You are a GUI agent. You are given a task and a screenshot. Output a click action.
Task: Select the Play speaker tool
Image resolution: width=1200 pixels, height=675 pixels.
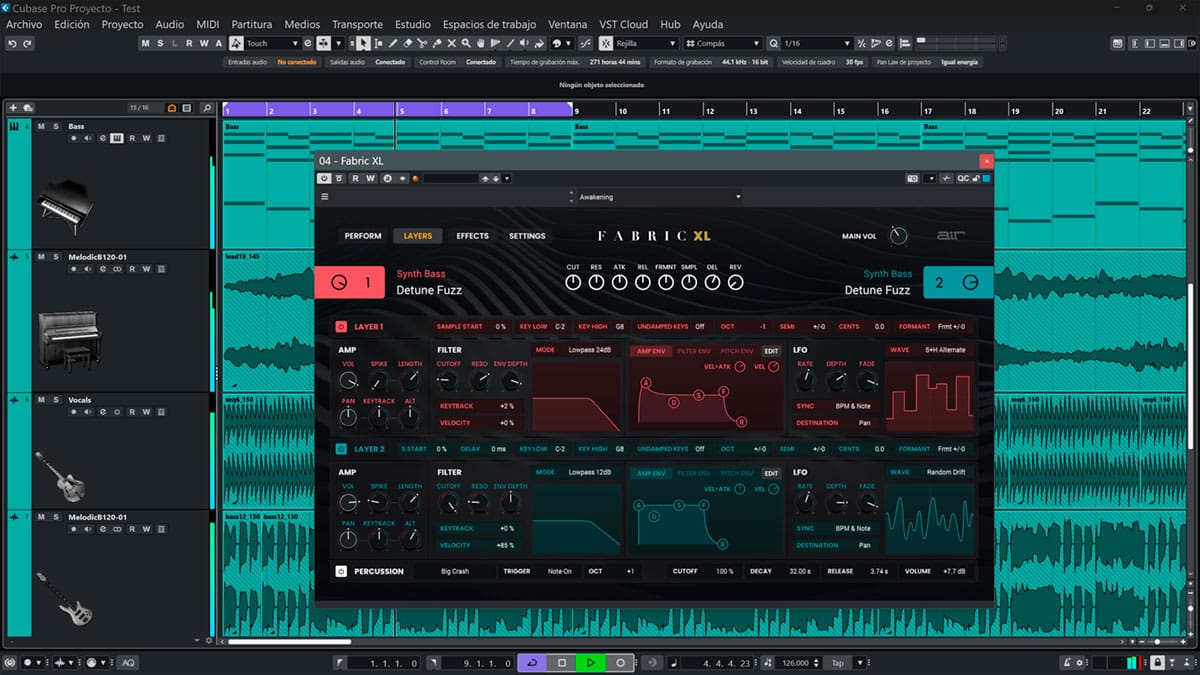[525, 43]
